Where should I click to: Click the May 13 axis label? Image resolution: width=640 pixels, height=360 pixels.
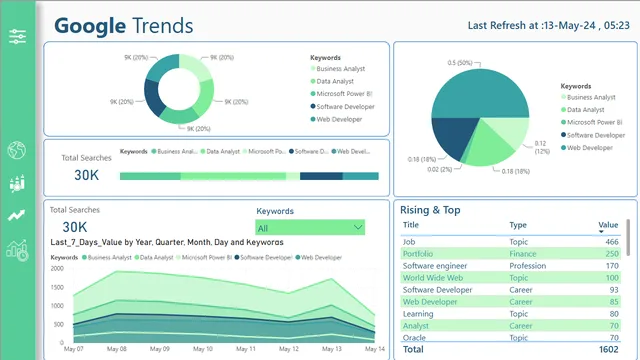pos(331,349)
